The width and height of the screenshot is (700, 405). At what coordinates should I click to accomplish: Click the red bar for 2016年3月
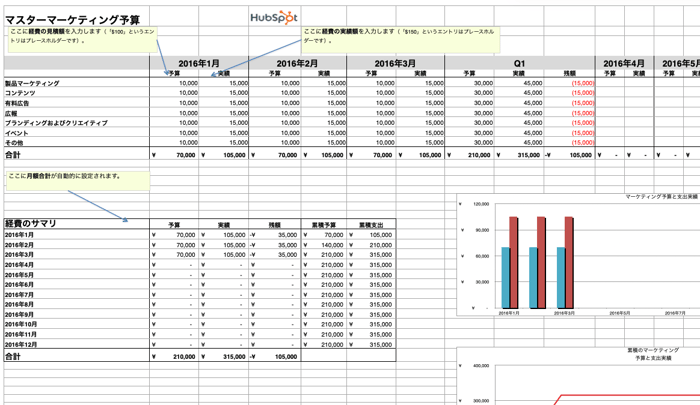pyautogui.click(x=569, y=263)
